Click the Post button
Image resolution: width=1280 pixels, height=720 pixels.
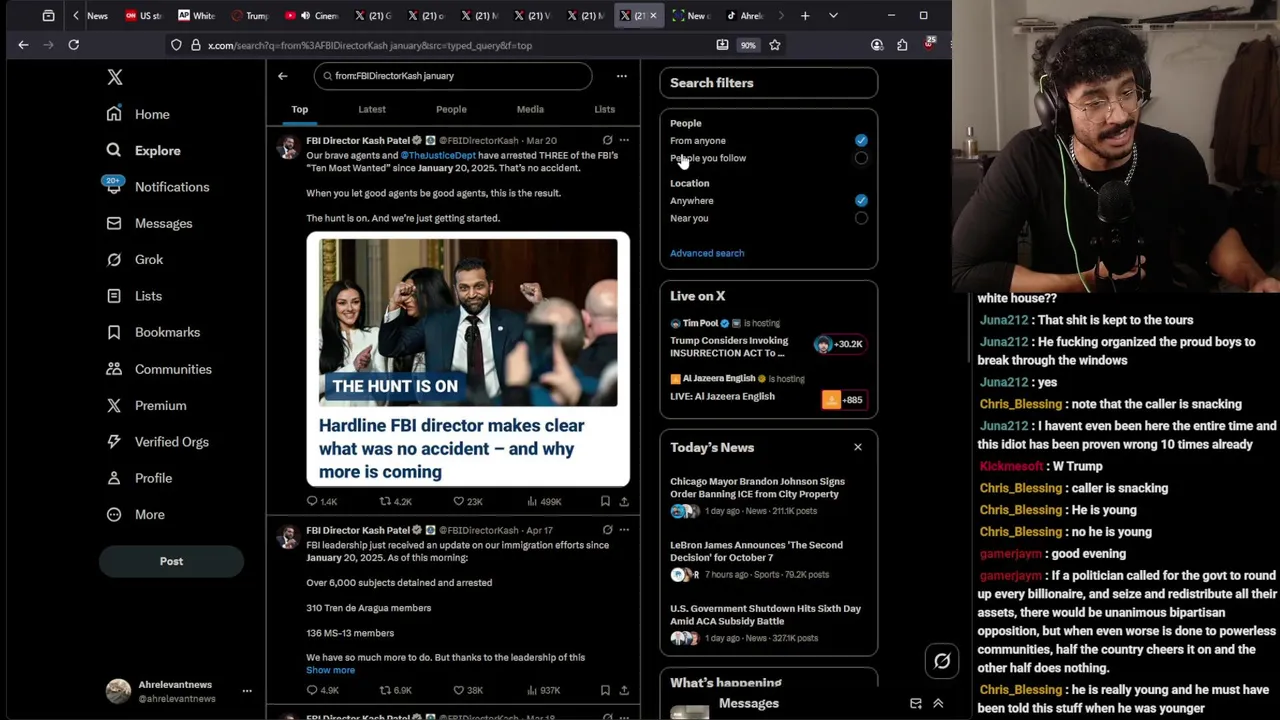click(x=171, y=561)
